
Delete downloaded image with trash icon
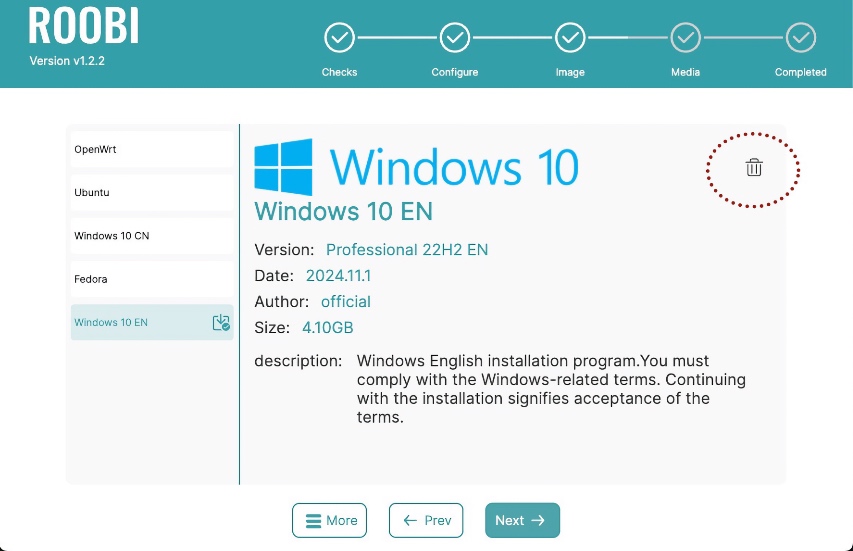pyautogui.click(x=753, y=168)
